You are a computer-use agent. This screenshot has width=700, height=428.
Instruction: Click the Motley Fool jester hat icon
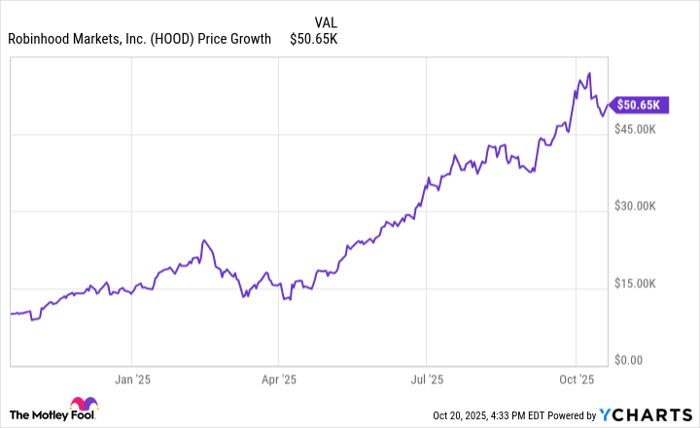(x=86, y=403)
